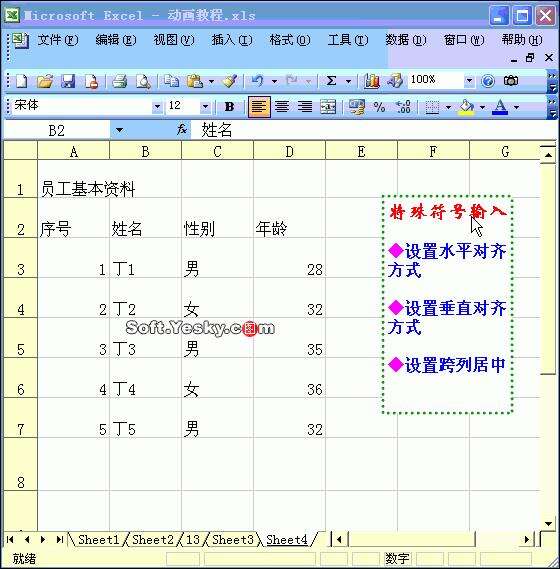Viewport: 560px width, 569px height.
Task: Open the 数据 menu
Action: pyautogui.click(x=406, y=40)
